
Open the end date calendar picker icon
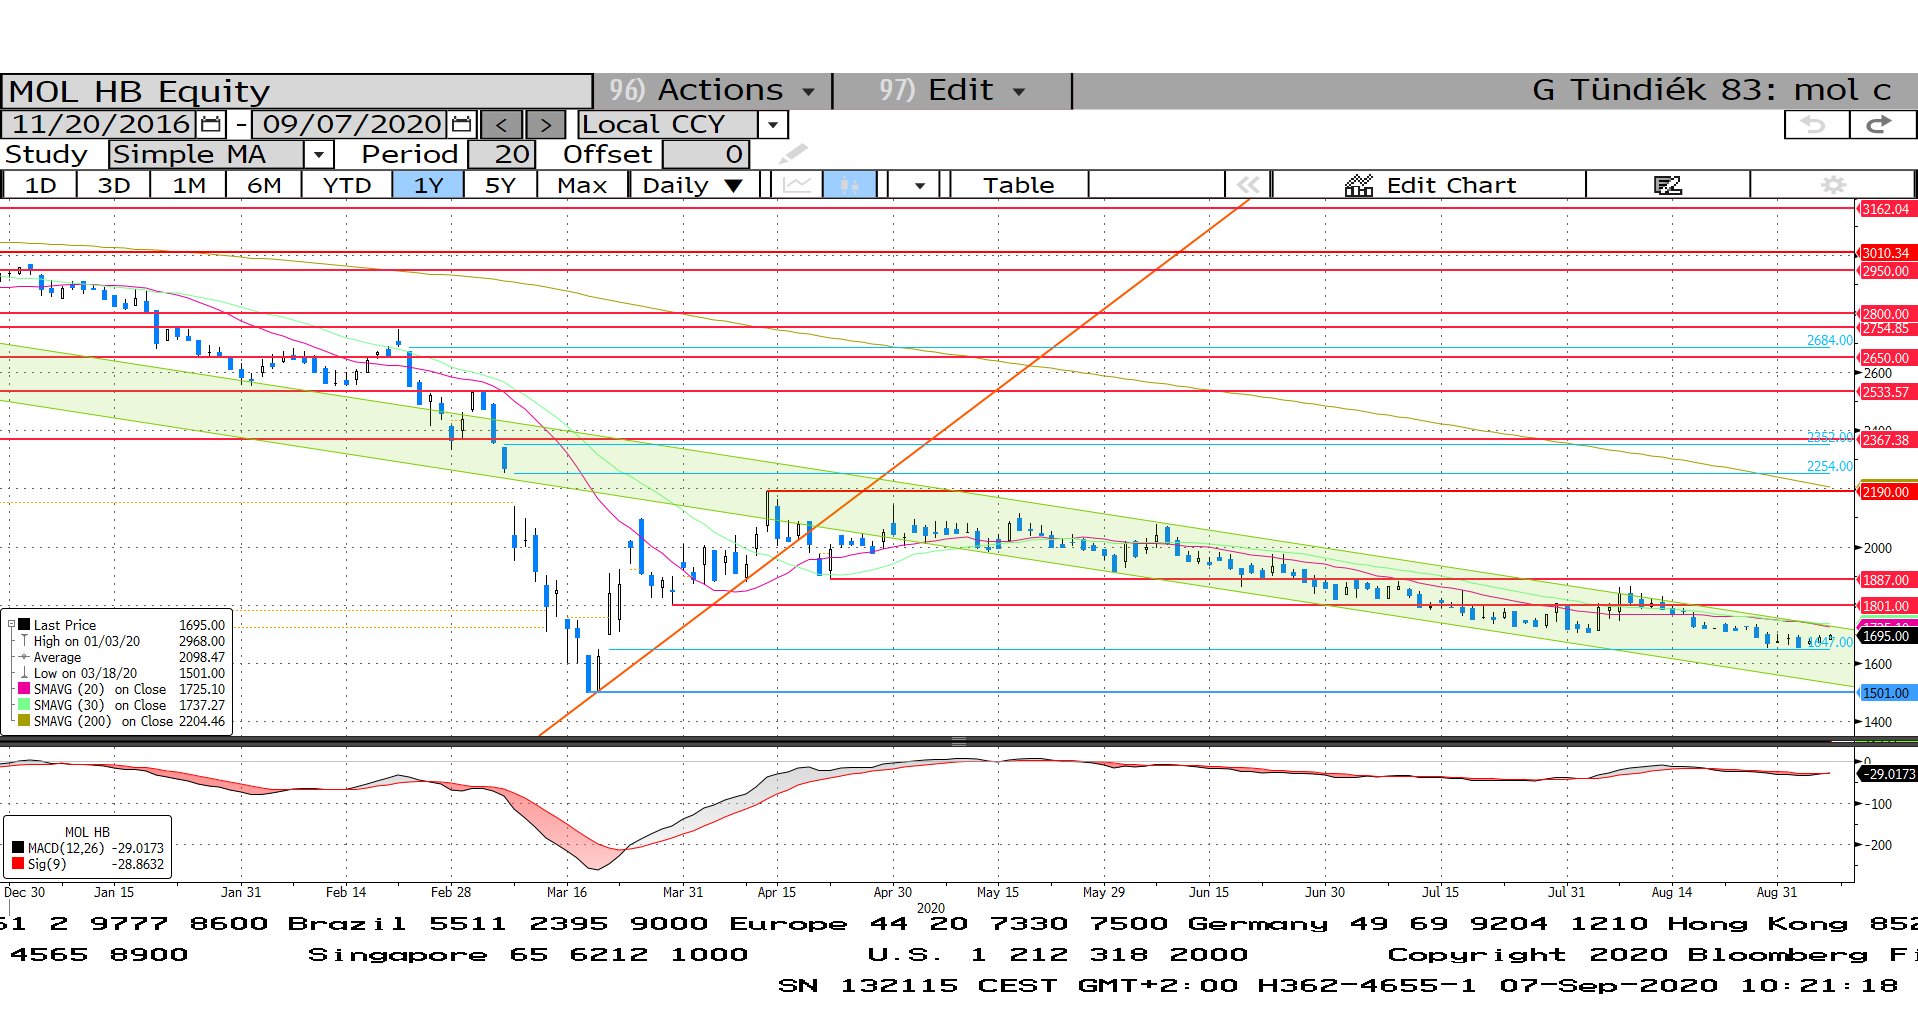point(461,124)
